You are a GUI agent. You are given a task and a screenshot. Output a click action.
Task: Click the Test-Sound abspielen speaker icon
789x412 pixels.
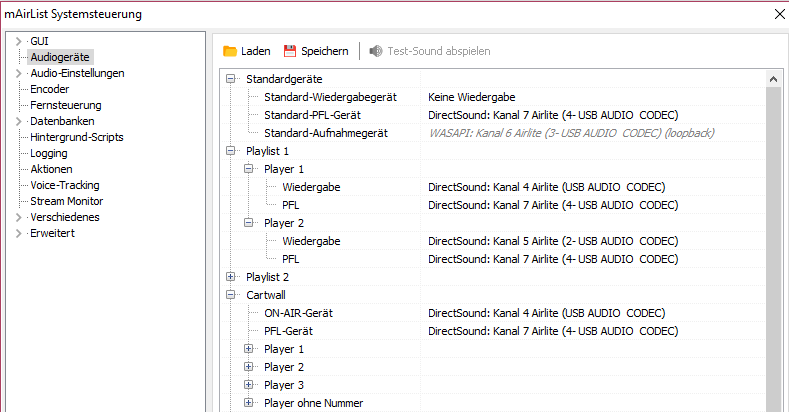(376, 51)
